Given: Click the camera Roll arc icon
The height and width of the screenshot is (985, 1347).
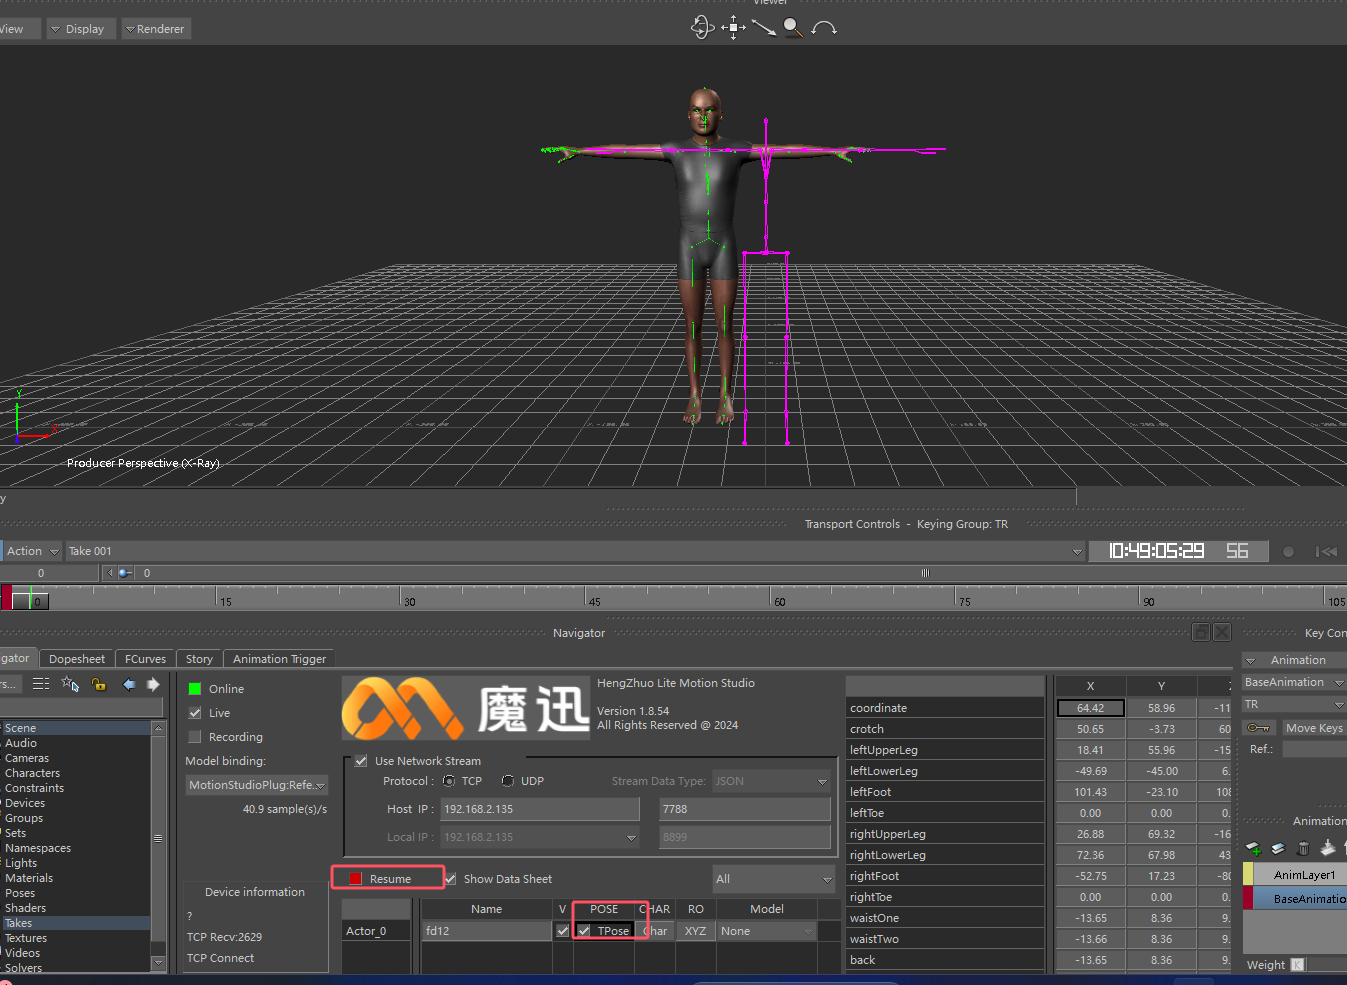Looking at the screenshot, I should click(x=824, y=28).
